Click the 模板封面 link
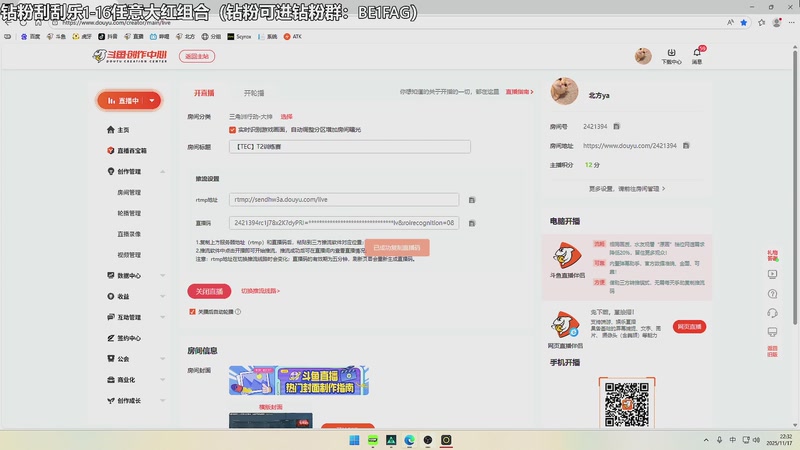The height and width of the screenshot is (450, 800). coord(270,407)
